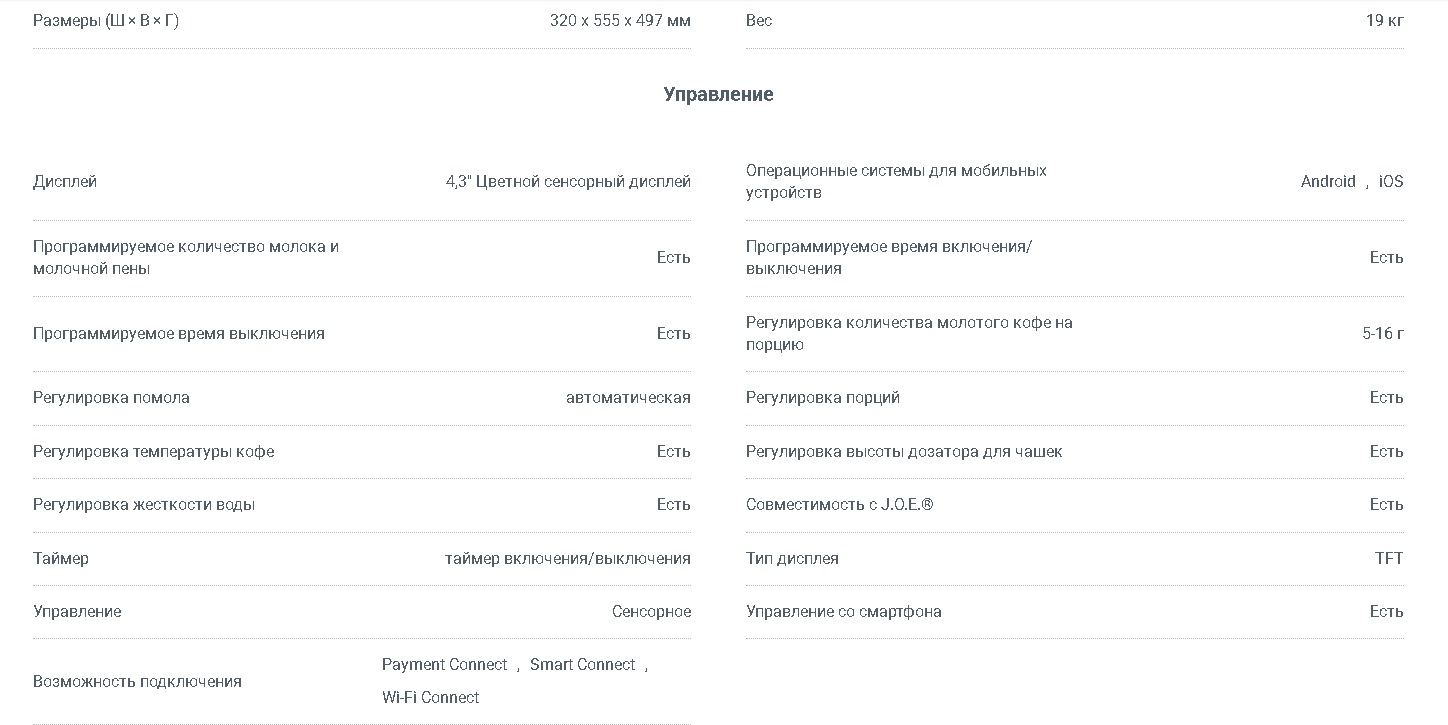
Task: Click the Android operating system value
Action: tap(1328, 181)
